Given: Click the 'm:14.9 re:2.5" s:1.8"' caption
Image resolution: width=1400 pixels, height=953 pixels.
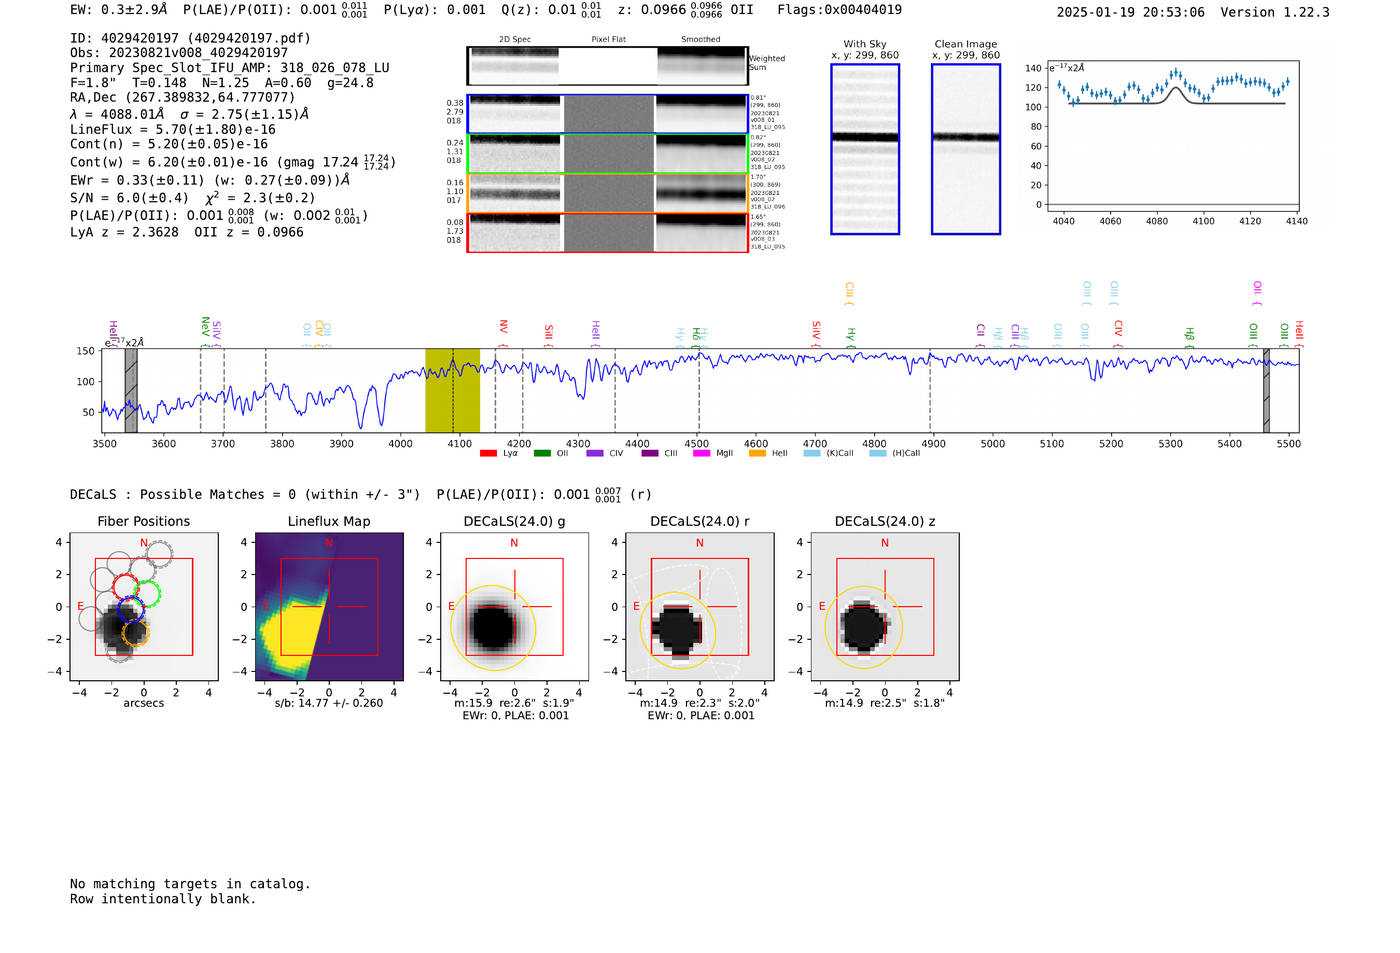Looking at the screenshot, I should click(885, 703).
